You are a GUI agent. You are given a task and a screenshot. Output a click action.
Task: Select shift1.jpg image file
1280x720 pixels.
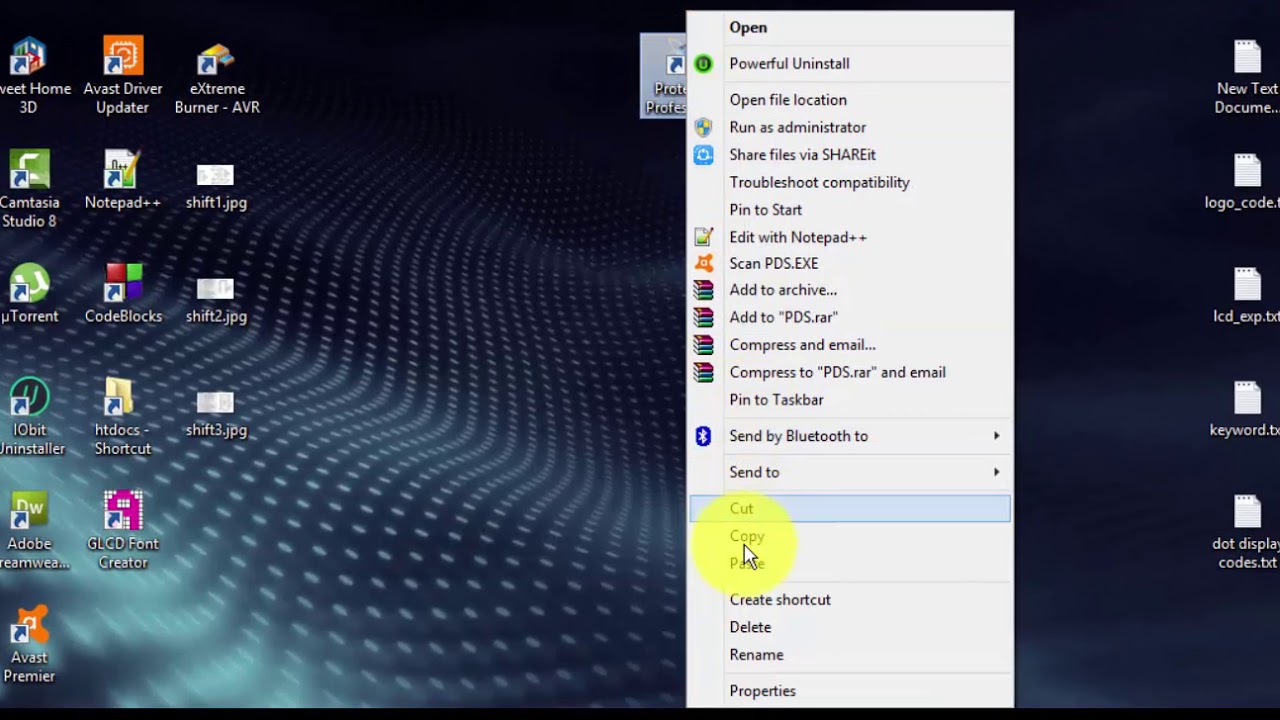click(x=216, y=186)
